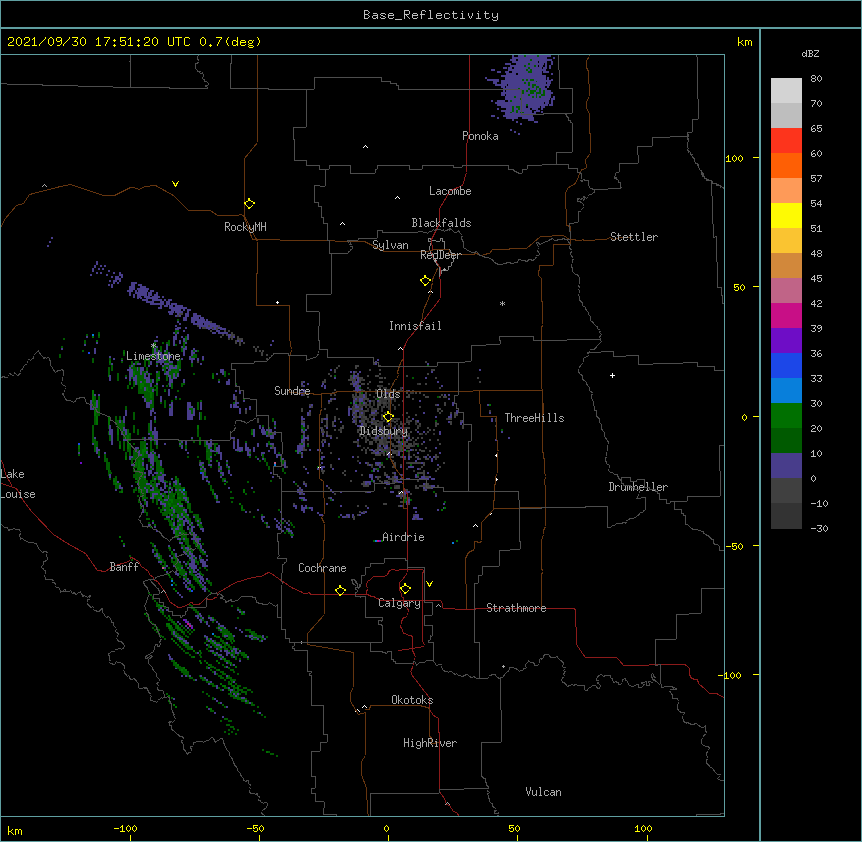Click the Banff label

(x=124, y=567)
